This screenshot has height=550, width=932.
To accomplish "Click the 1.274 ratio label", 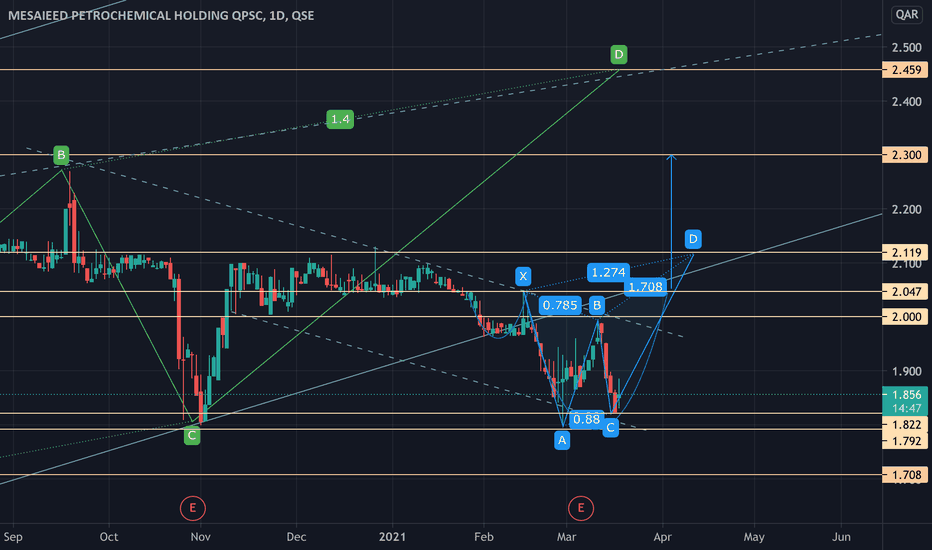I will 608,272.
